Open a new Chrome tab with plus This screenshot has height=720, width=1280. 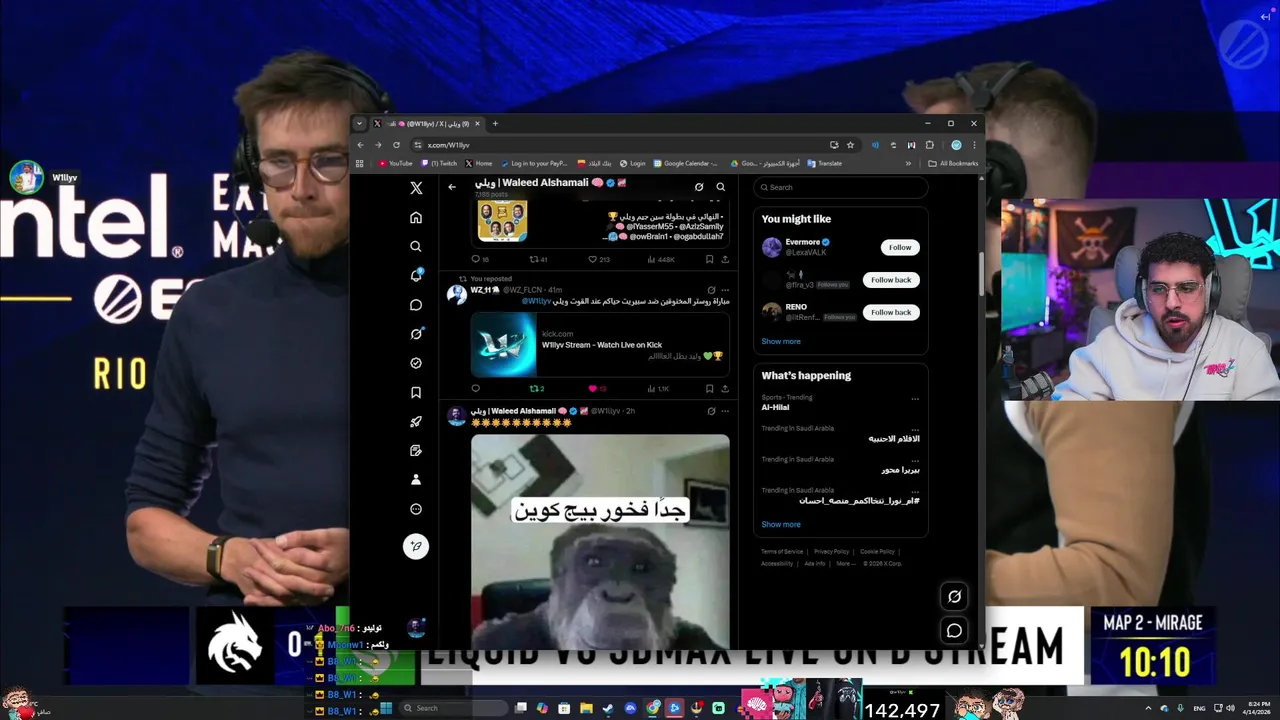coord(495,124)
